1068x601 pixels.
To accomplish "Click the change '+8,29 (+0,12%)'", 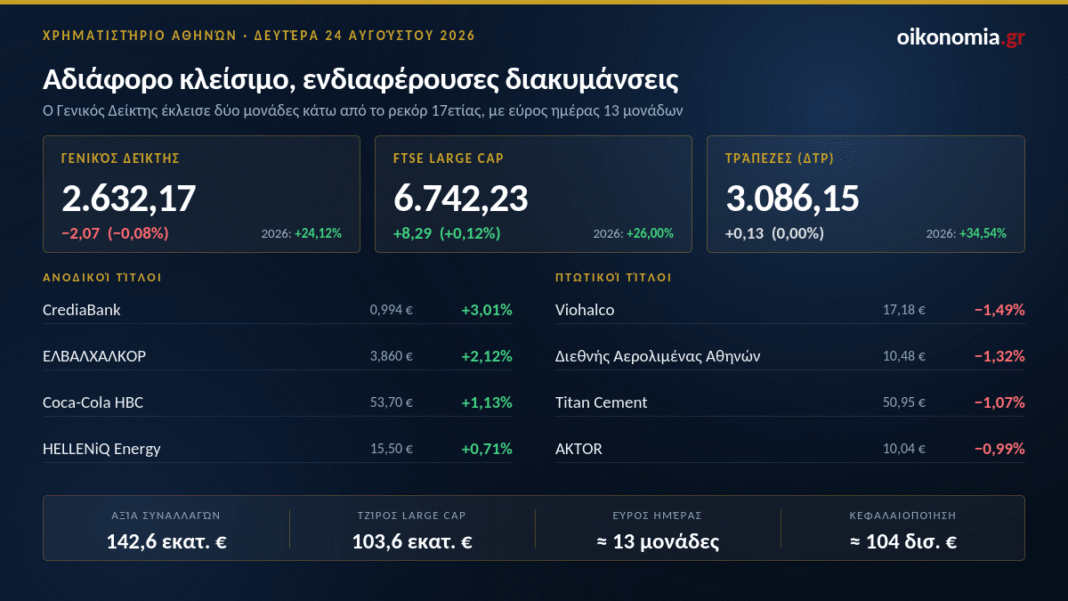I will tap(447, 233).
